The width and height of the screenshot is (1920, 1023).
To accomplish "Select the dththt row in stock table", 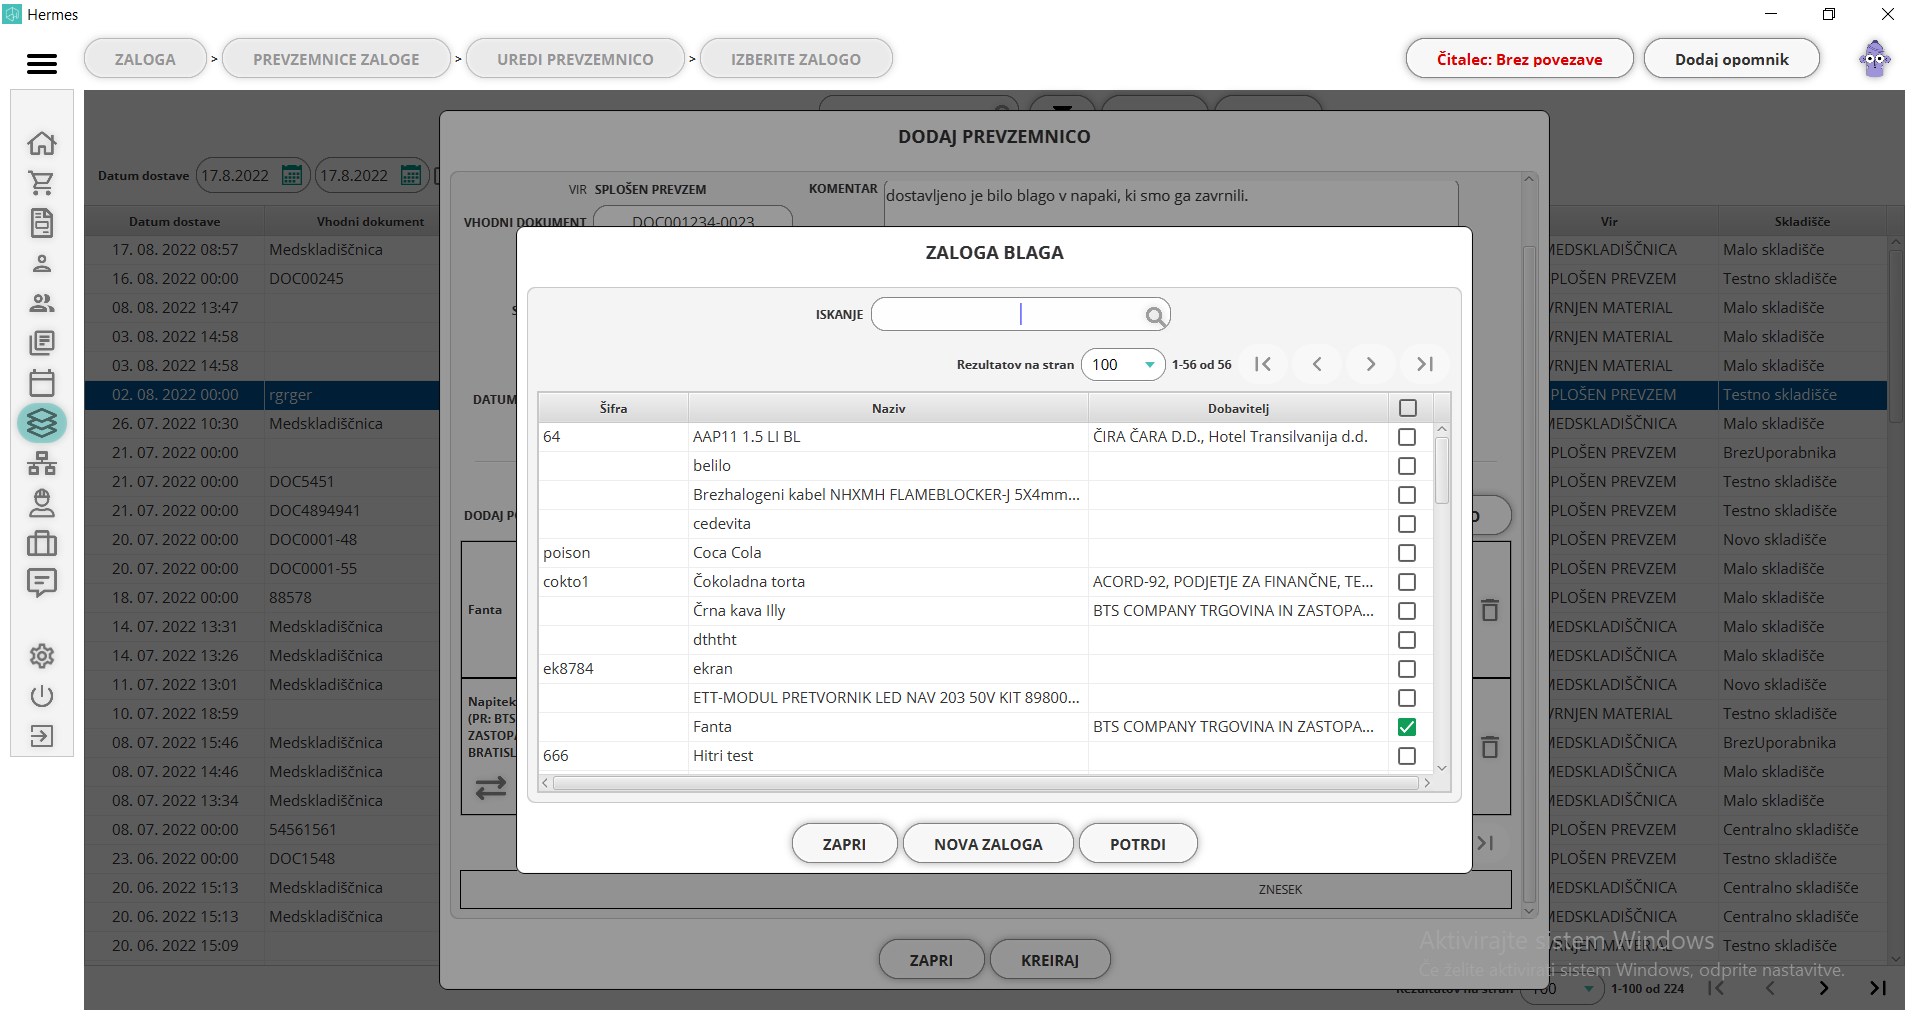I will pyautogui.click(x=985, y=640).
